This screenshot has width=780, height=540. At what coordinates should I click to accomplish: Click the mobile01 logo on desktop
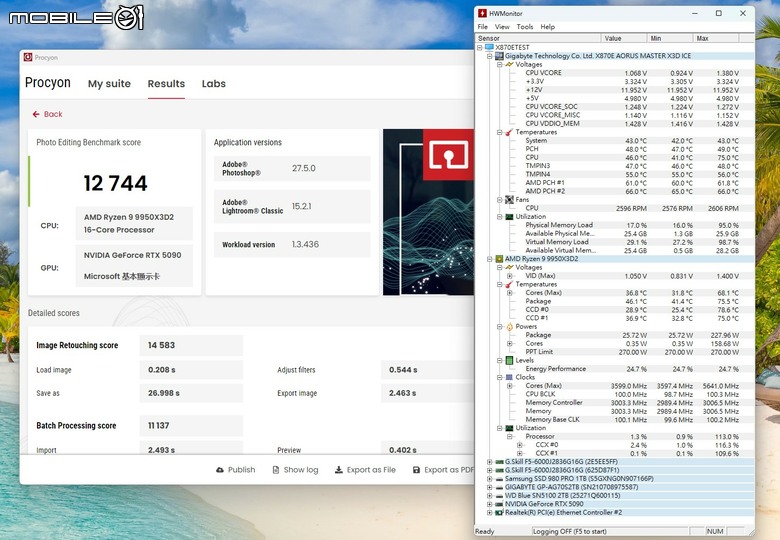76,18
